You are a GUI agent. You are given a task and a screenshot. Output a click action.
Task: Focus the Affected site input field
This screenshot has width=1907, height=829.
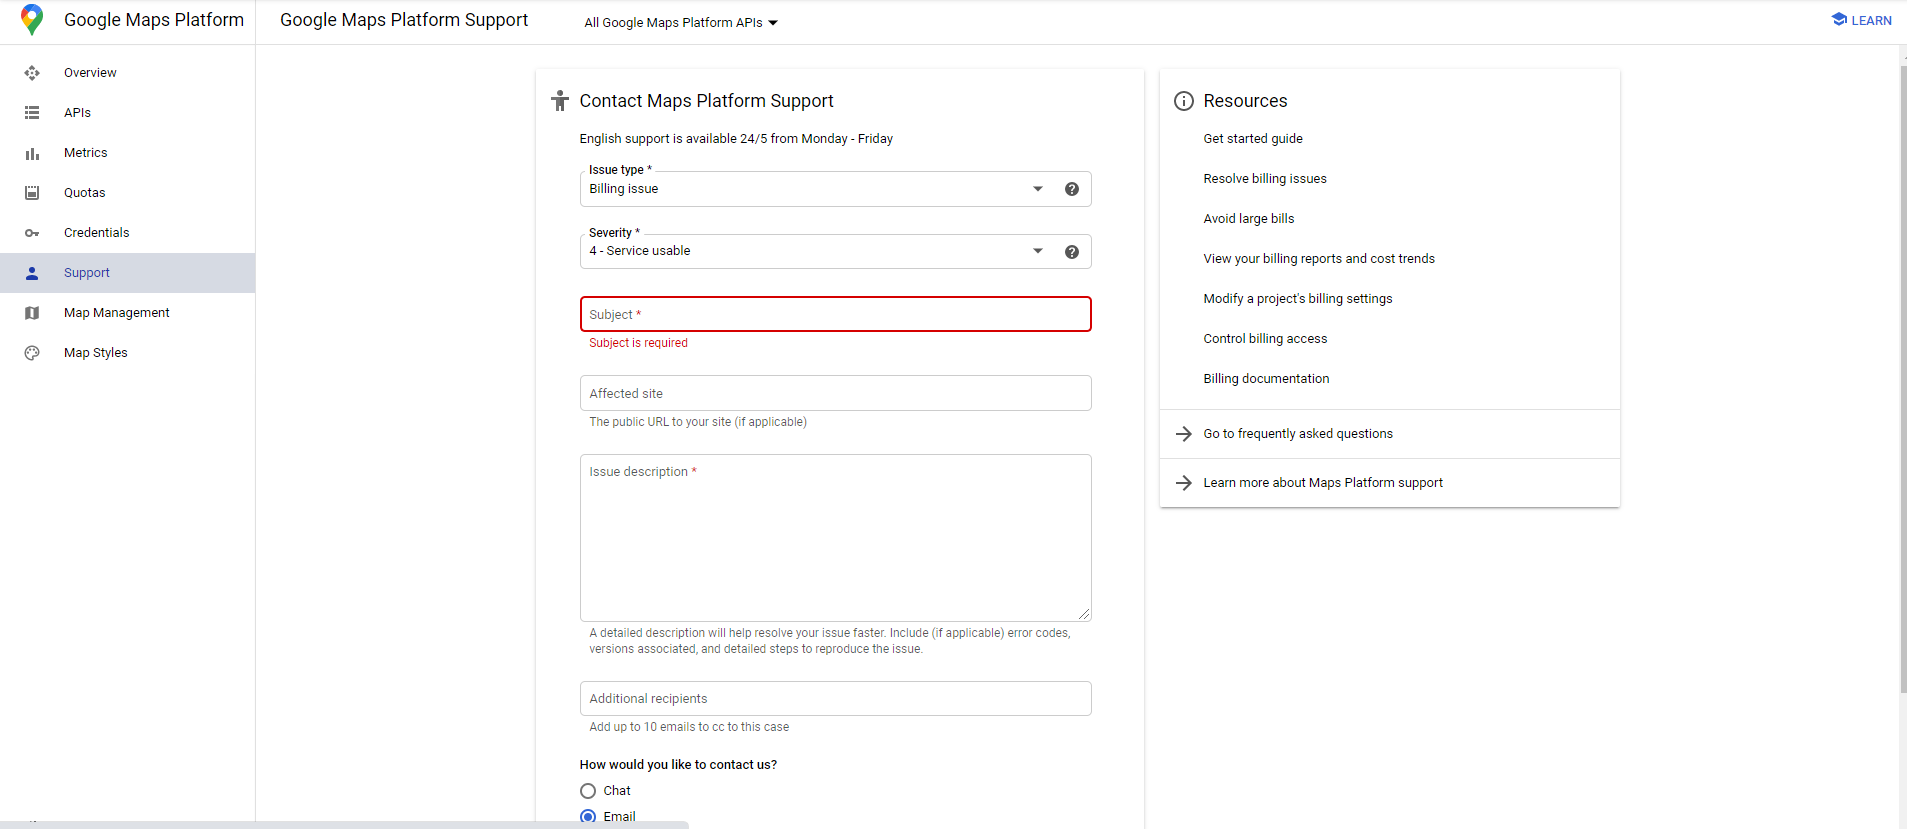point(836,393)
